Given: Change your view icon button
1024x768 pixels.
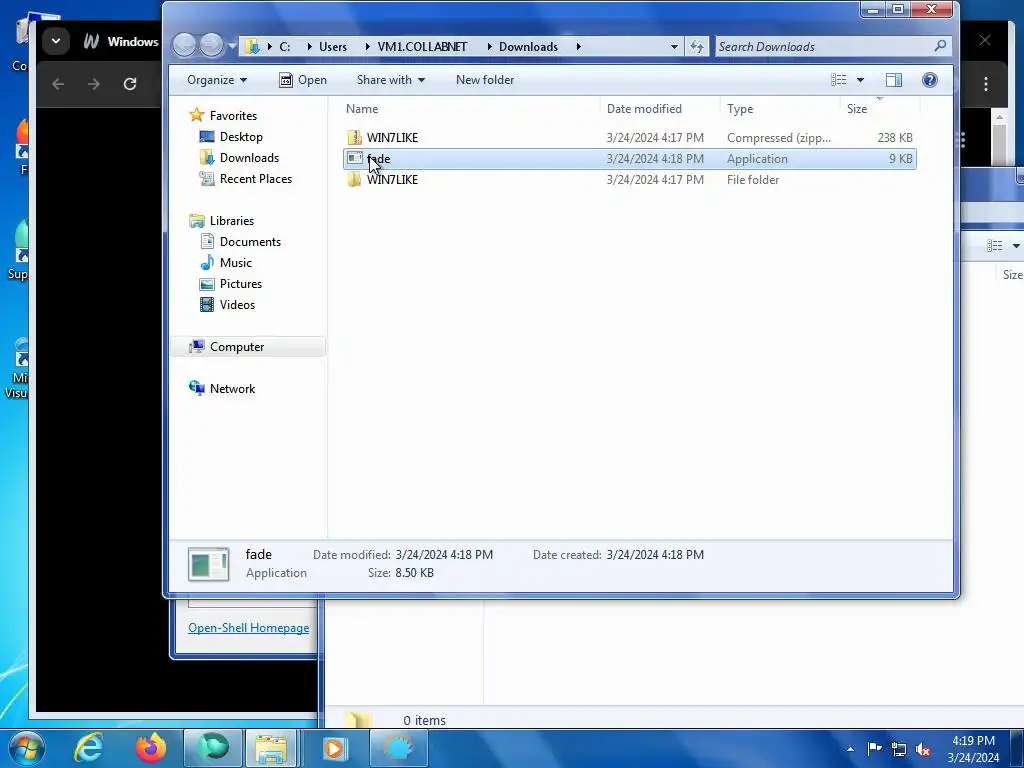Looking at the screenshot, I should pos(839,80).
